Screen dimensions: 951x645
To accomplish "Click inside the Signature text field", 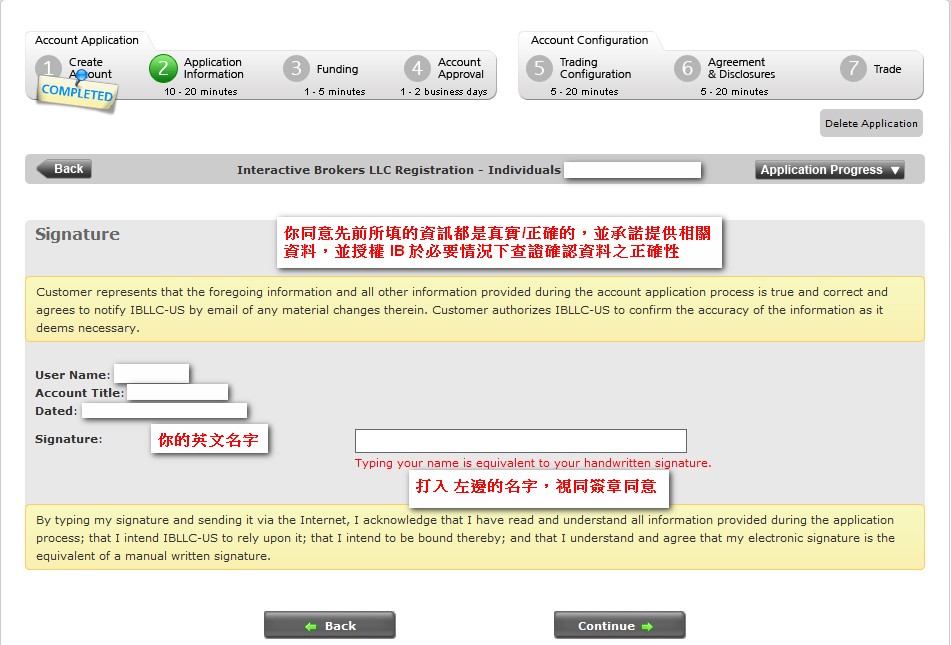I will coord(520,441).
